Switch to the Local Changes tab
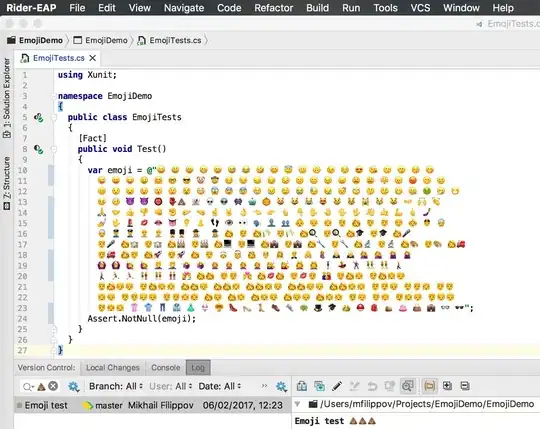The height and width of the screenshot is (429, 540). [x=113, y=368]
